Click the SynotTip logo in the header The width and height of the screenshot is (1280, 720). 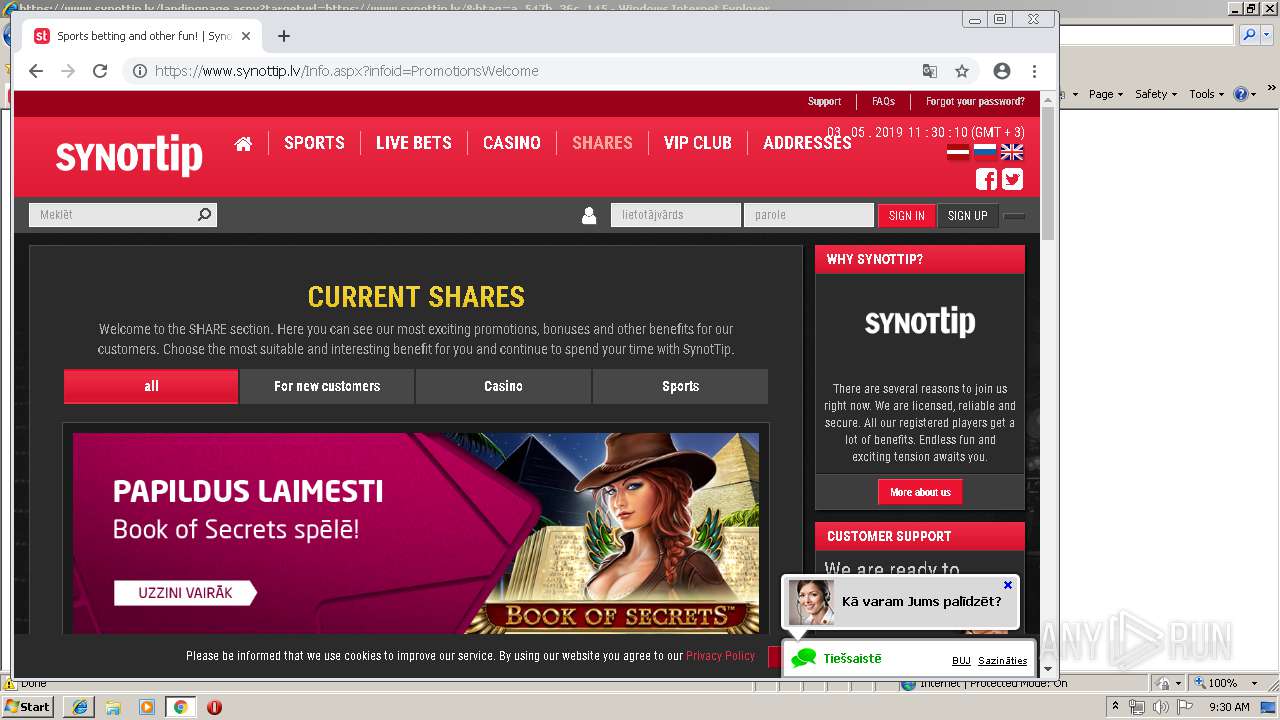click(129, 154)
